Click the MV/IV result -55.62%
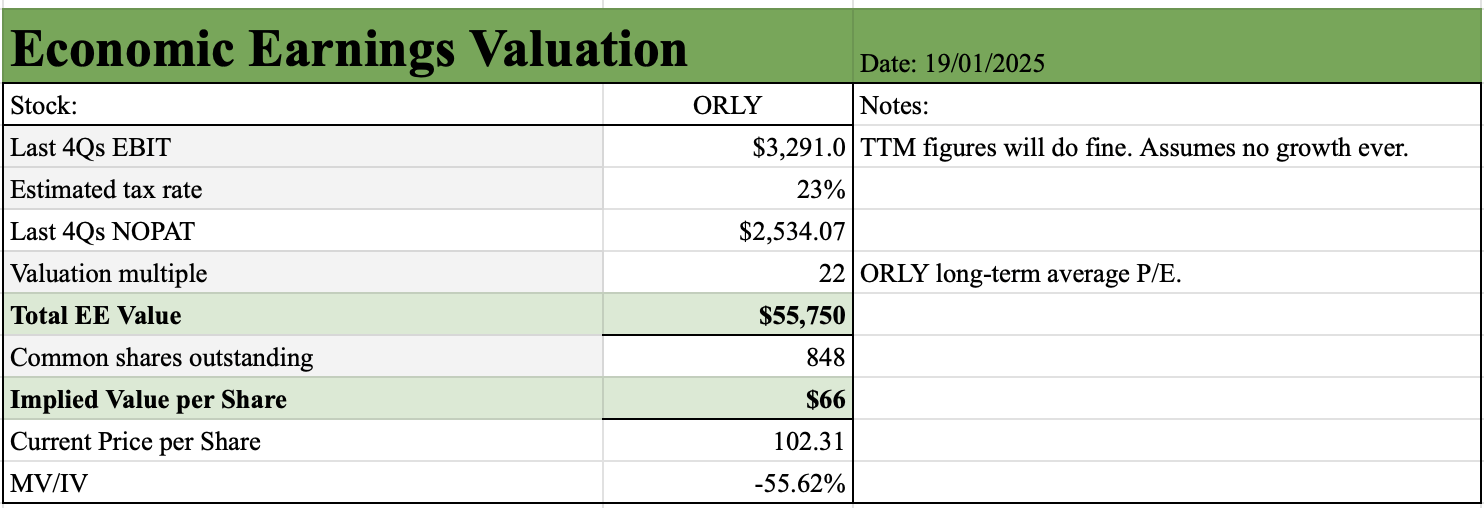Viewport: 1484px width, 508px height. coord(728,483)
